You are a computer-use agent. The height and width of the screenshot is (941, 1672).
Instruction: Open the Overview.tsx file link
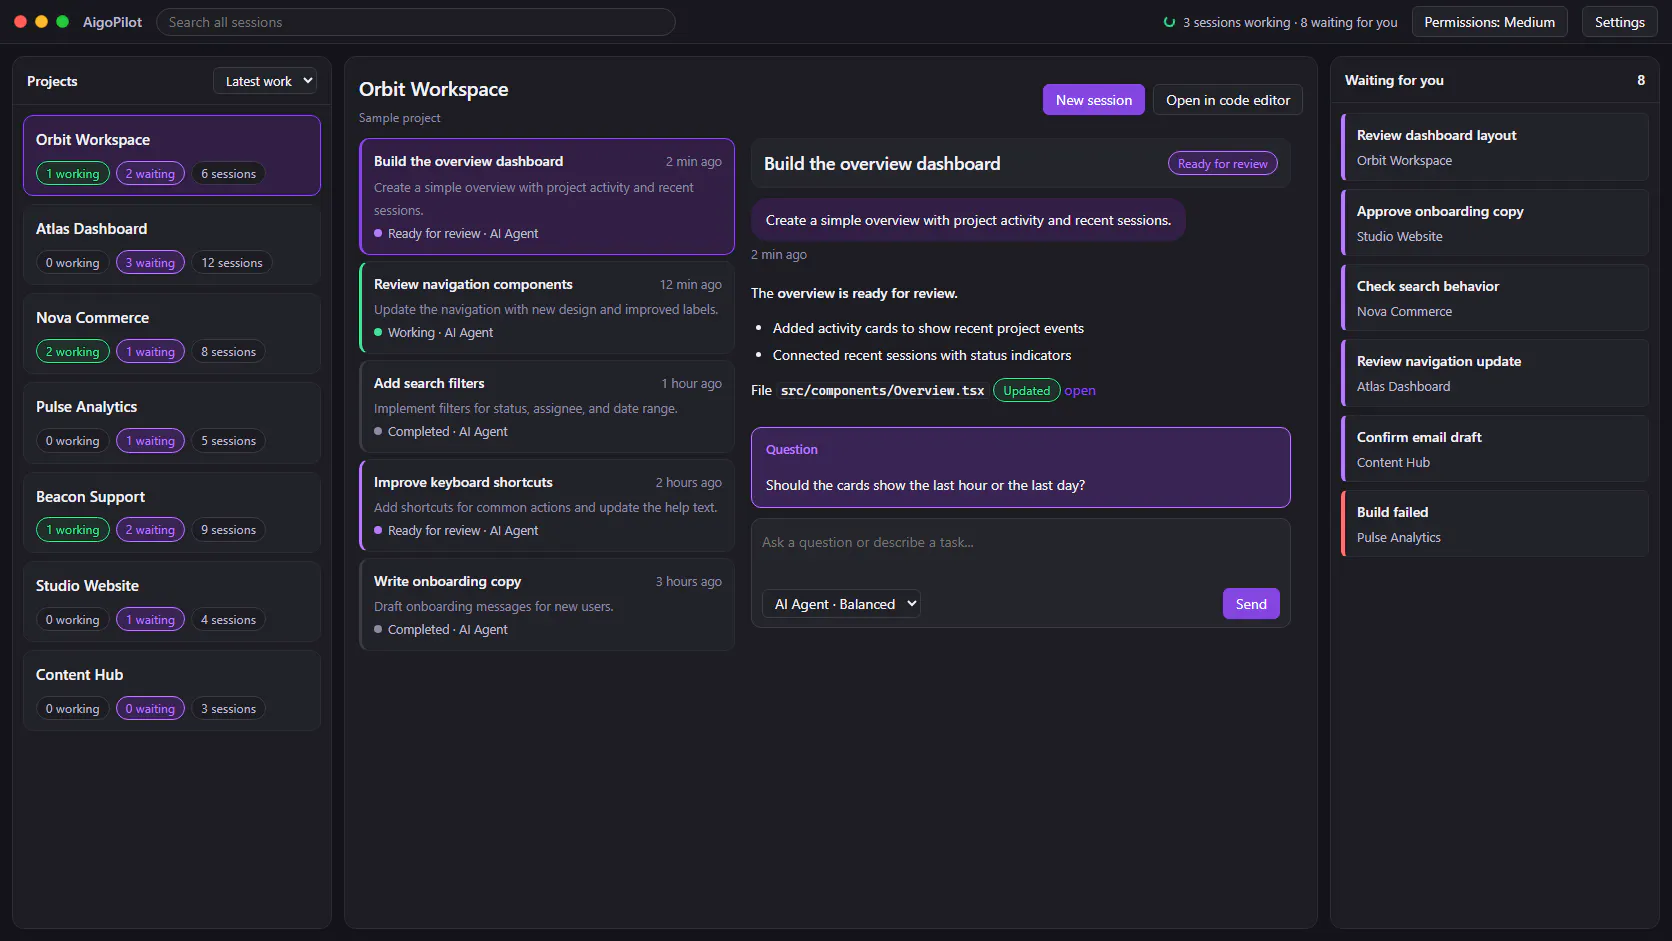(1079, 390)
